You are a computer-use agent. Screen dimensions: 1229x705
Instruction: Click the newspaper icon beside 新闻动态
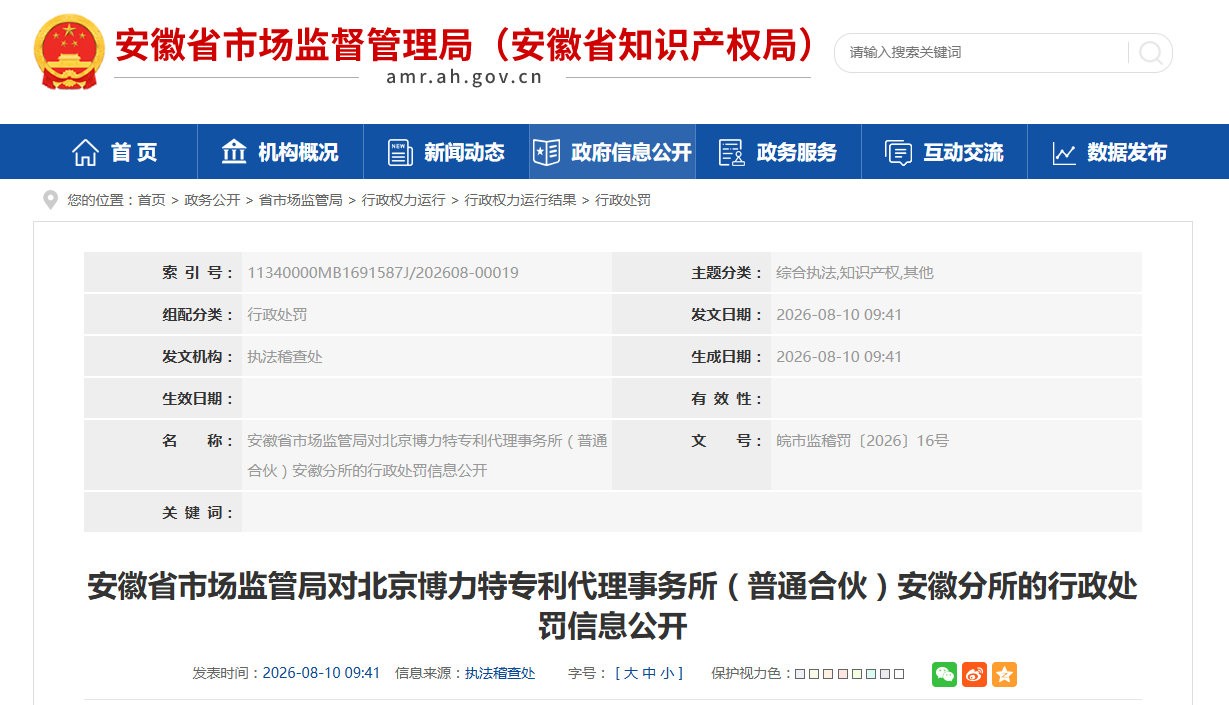point(400,153)
